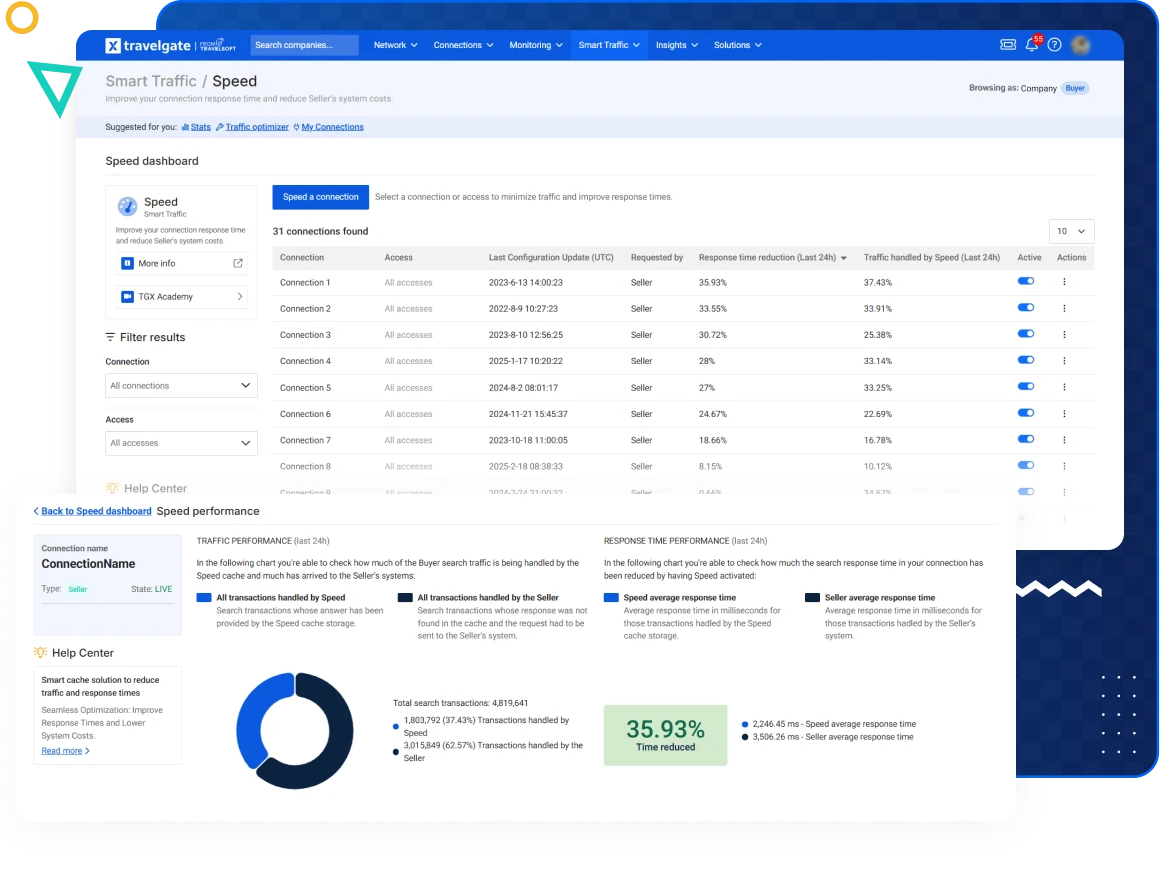Open the rows per page dropdown
Viewport: 1160px width, 874px height.
(1072, 231)
